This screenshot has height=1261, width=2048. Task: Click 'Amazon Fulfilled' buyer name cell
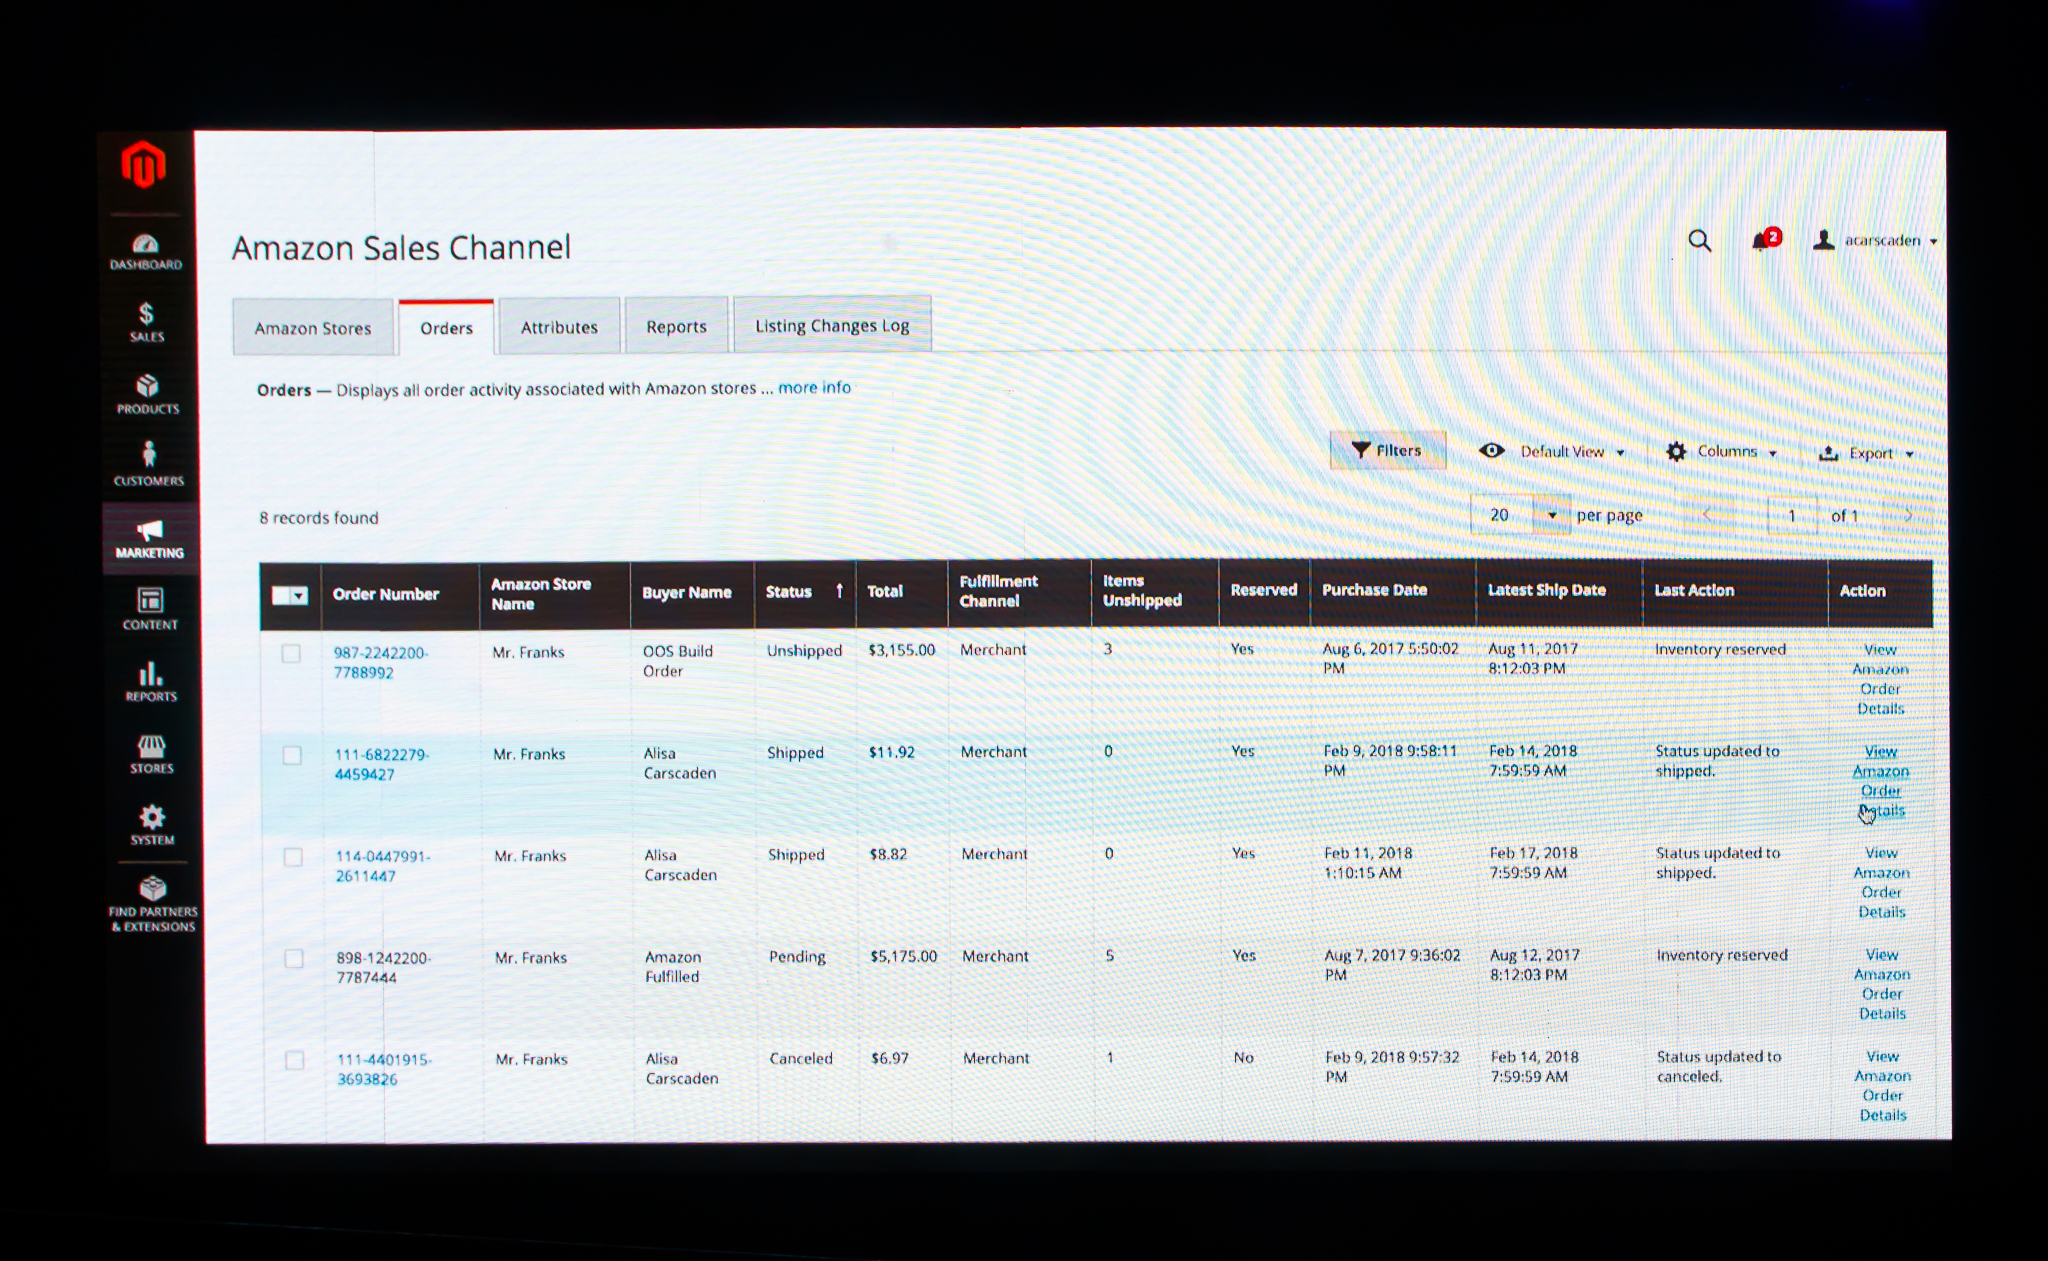[672, 967]
